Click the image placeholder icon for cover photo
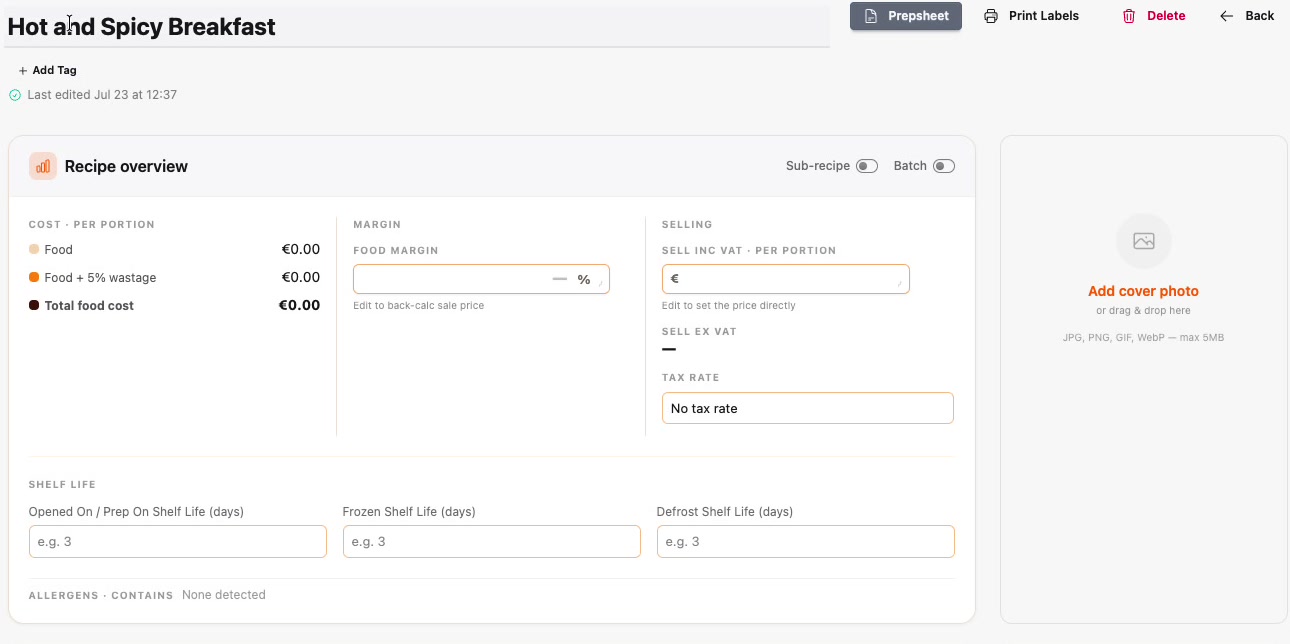The height and width of the screenshot is (644, 1290). coord(1144,241)
